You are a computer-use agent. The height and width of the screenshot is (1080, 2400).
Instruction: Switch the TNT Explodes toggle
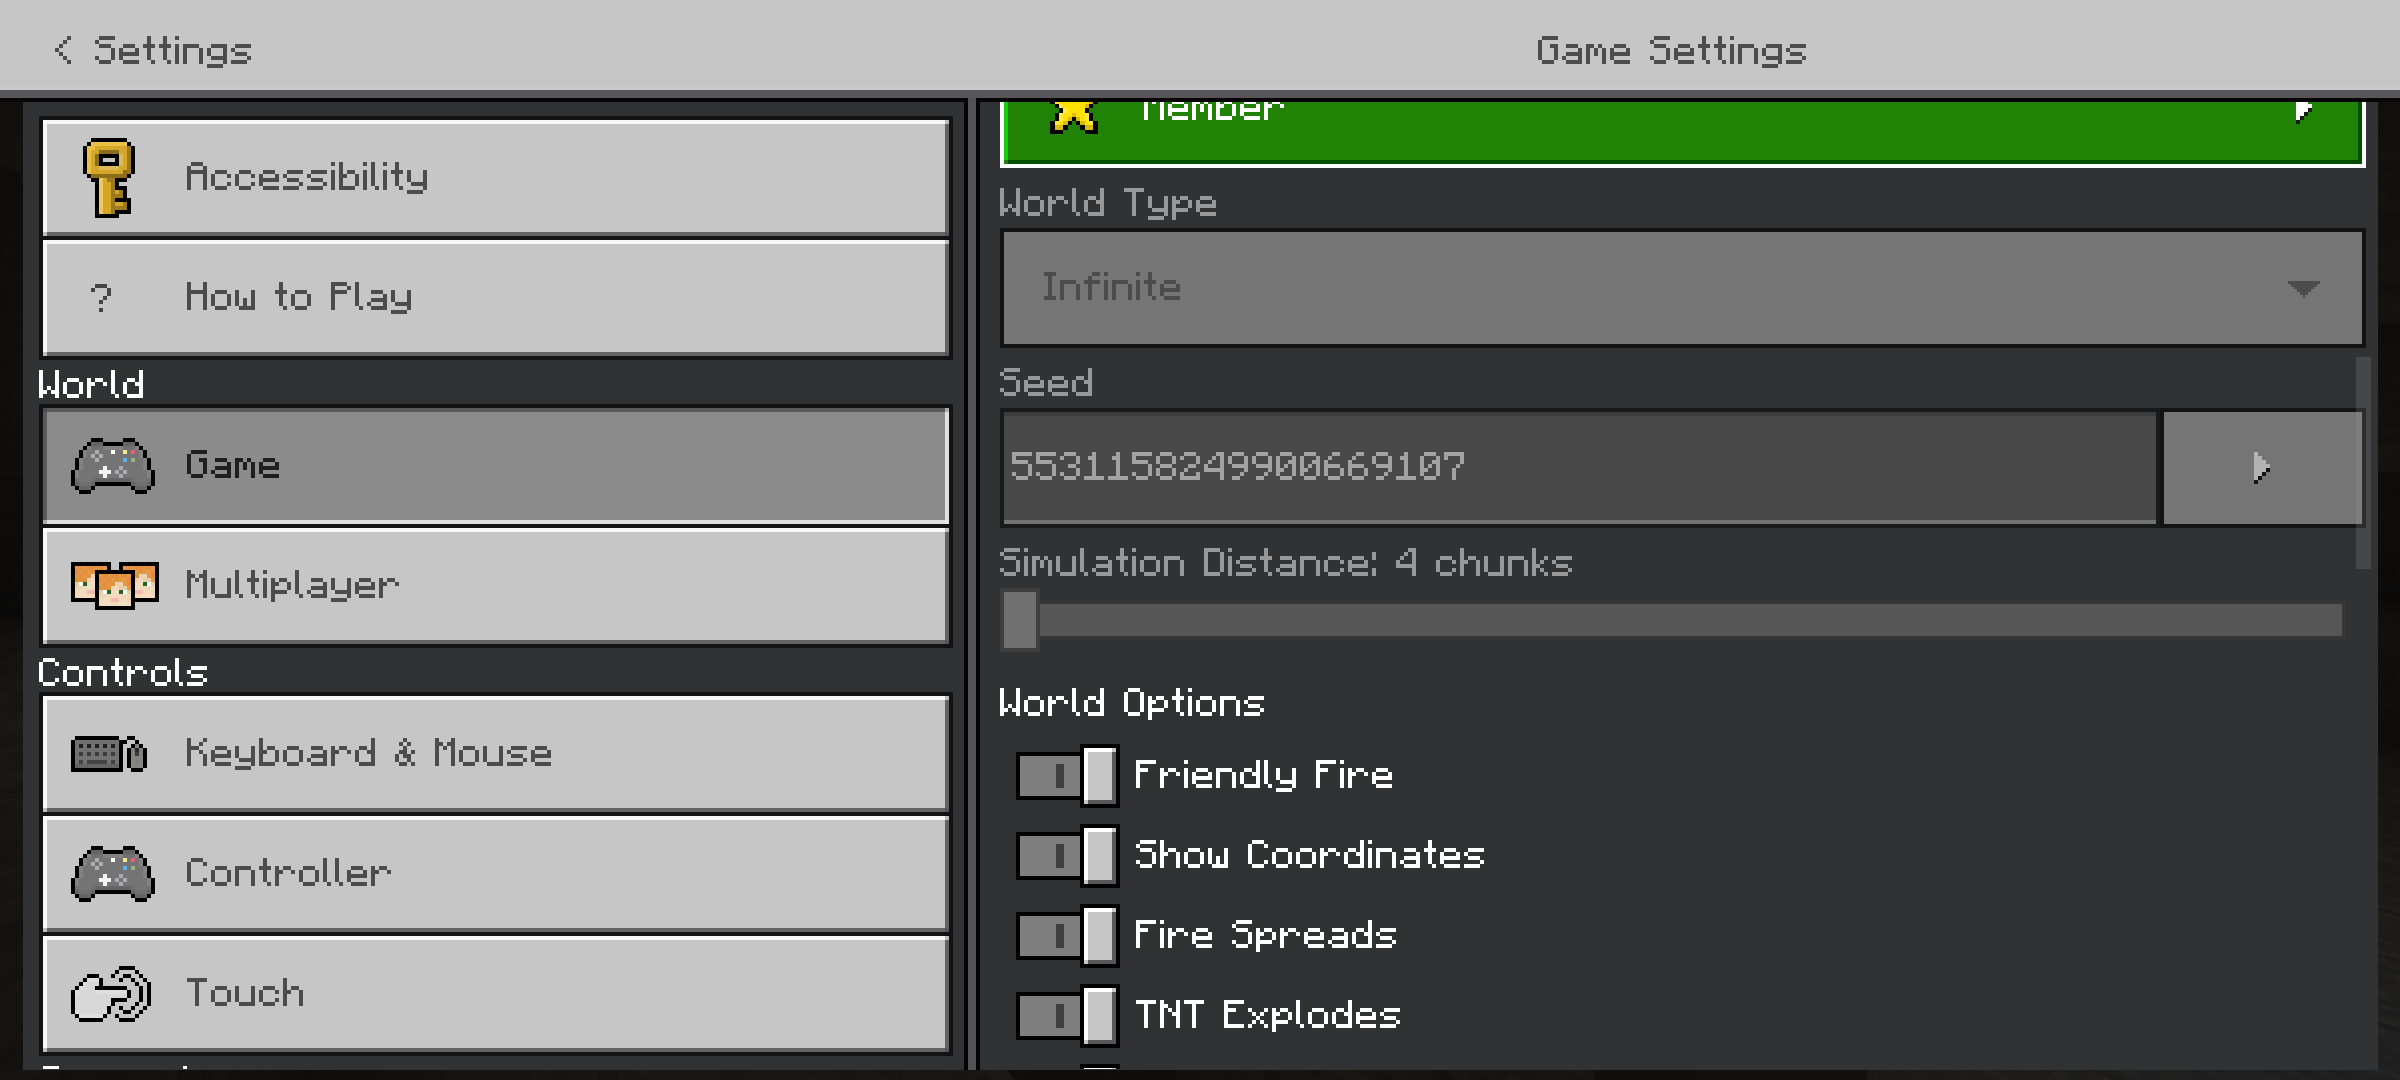click(1066, 1015)
